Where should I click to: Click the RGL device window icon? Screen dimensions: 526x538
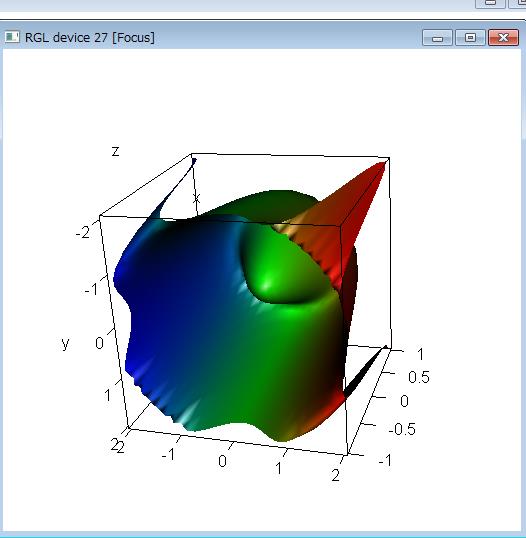(12, 37)
